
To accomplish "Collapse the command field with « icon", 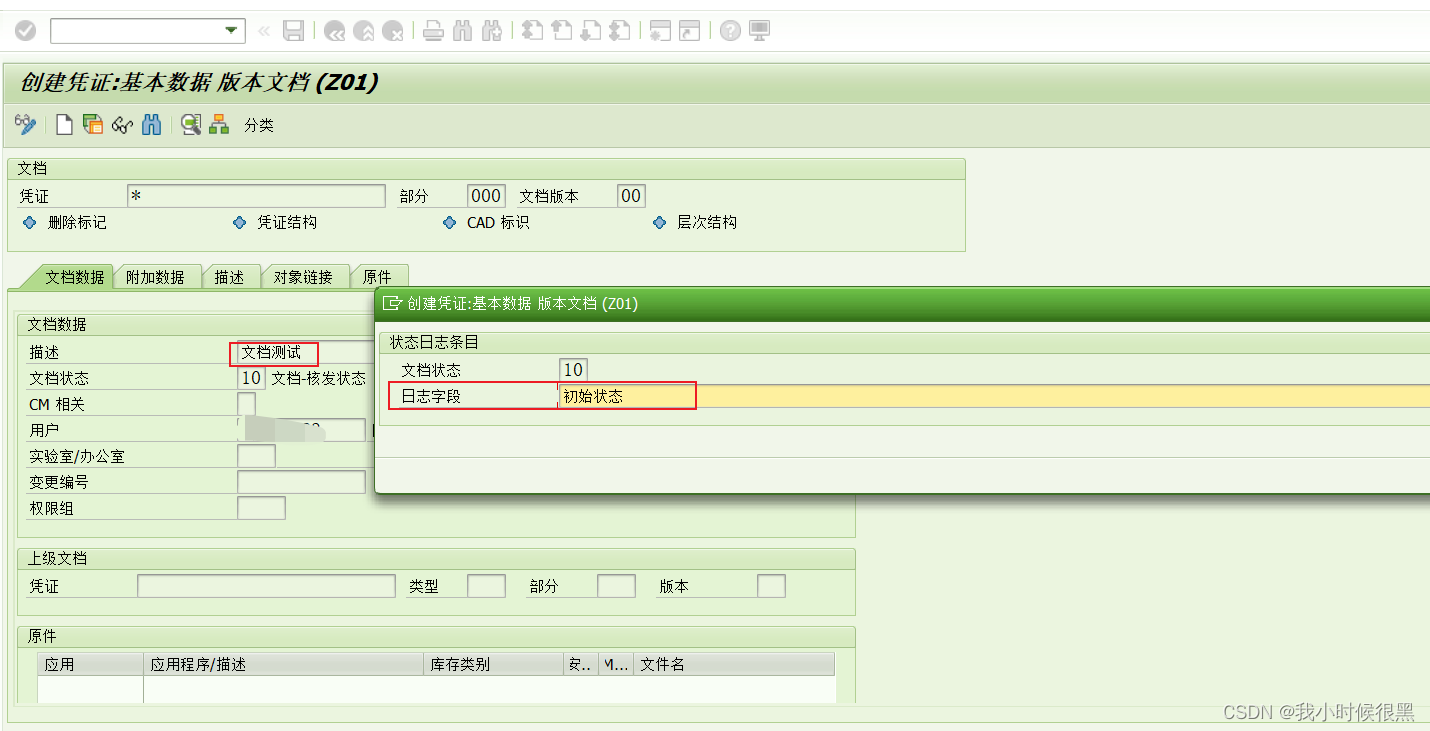I will [x=264, y=31].
